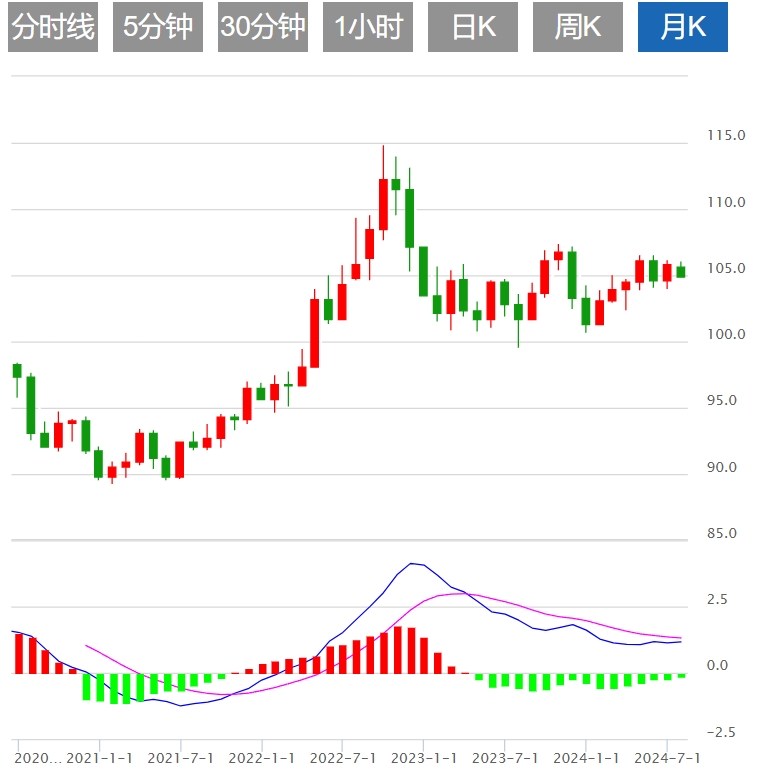
Task: Click the 2023-7-1 date axis label
Action: [x=505, y=758]
